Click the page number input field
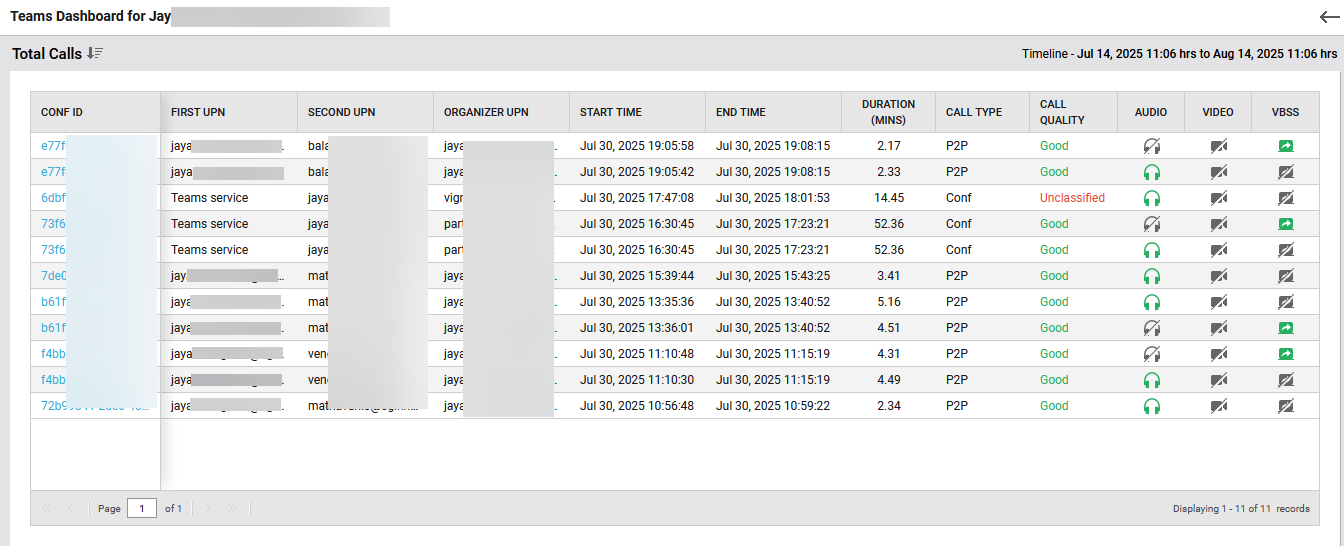The height and width of the screenshot is (546, 1344). 142,508
